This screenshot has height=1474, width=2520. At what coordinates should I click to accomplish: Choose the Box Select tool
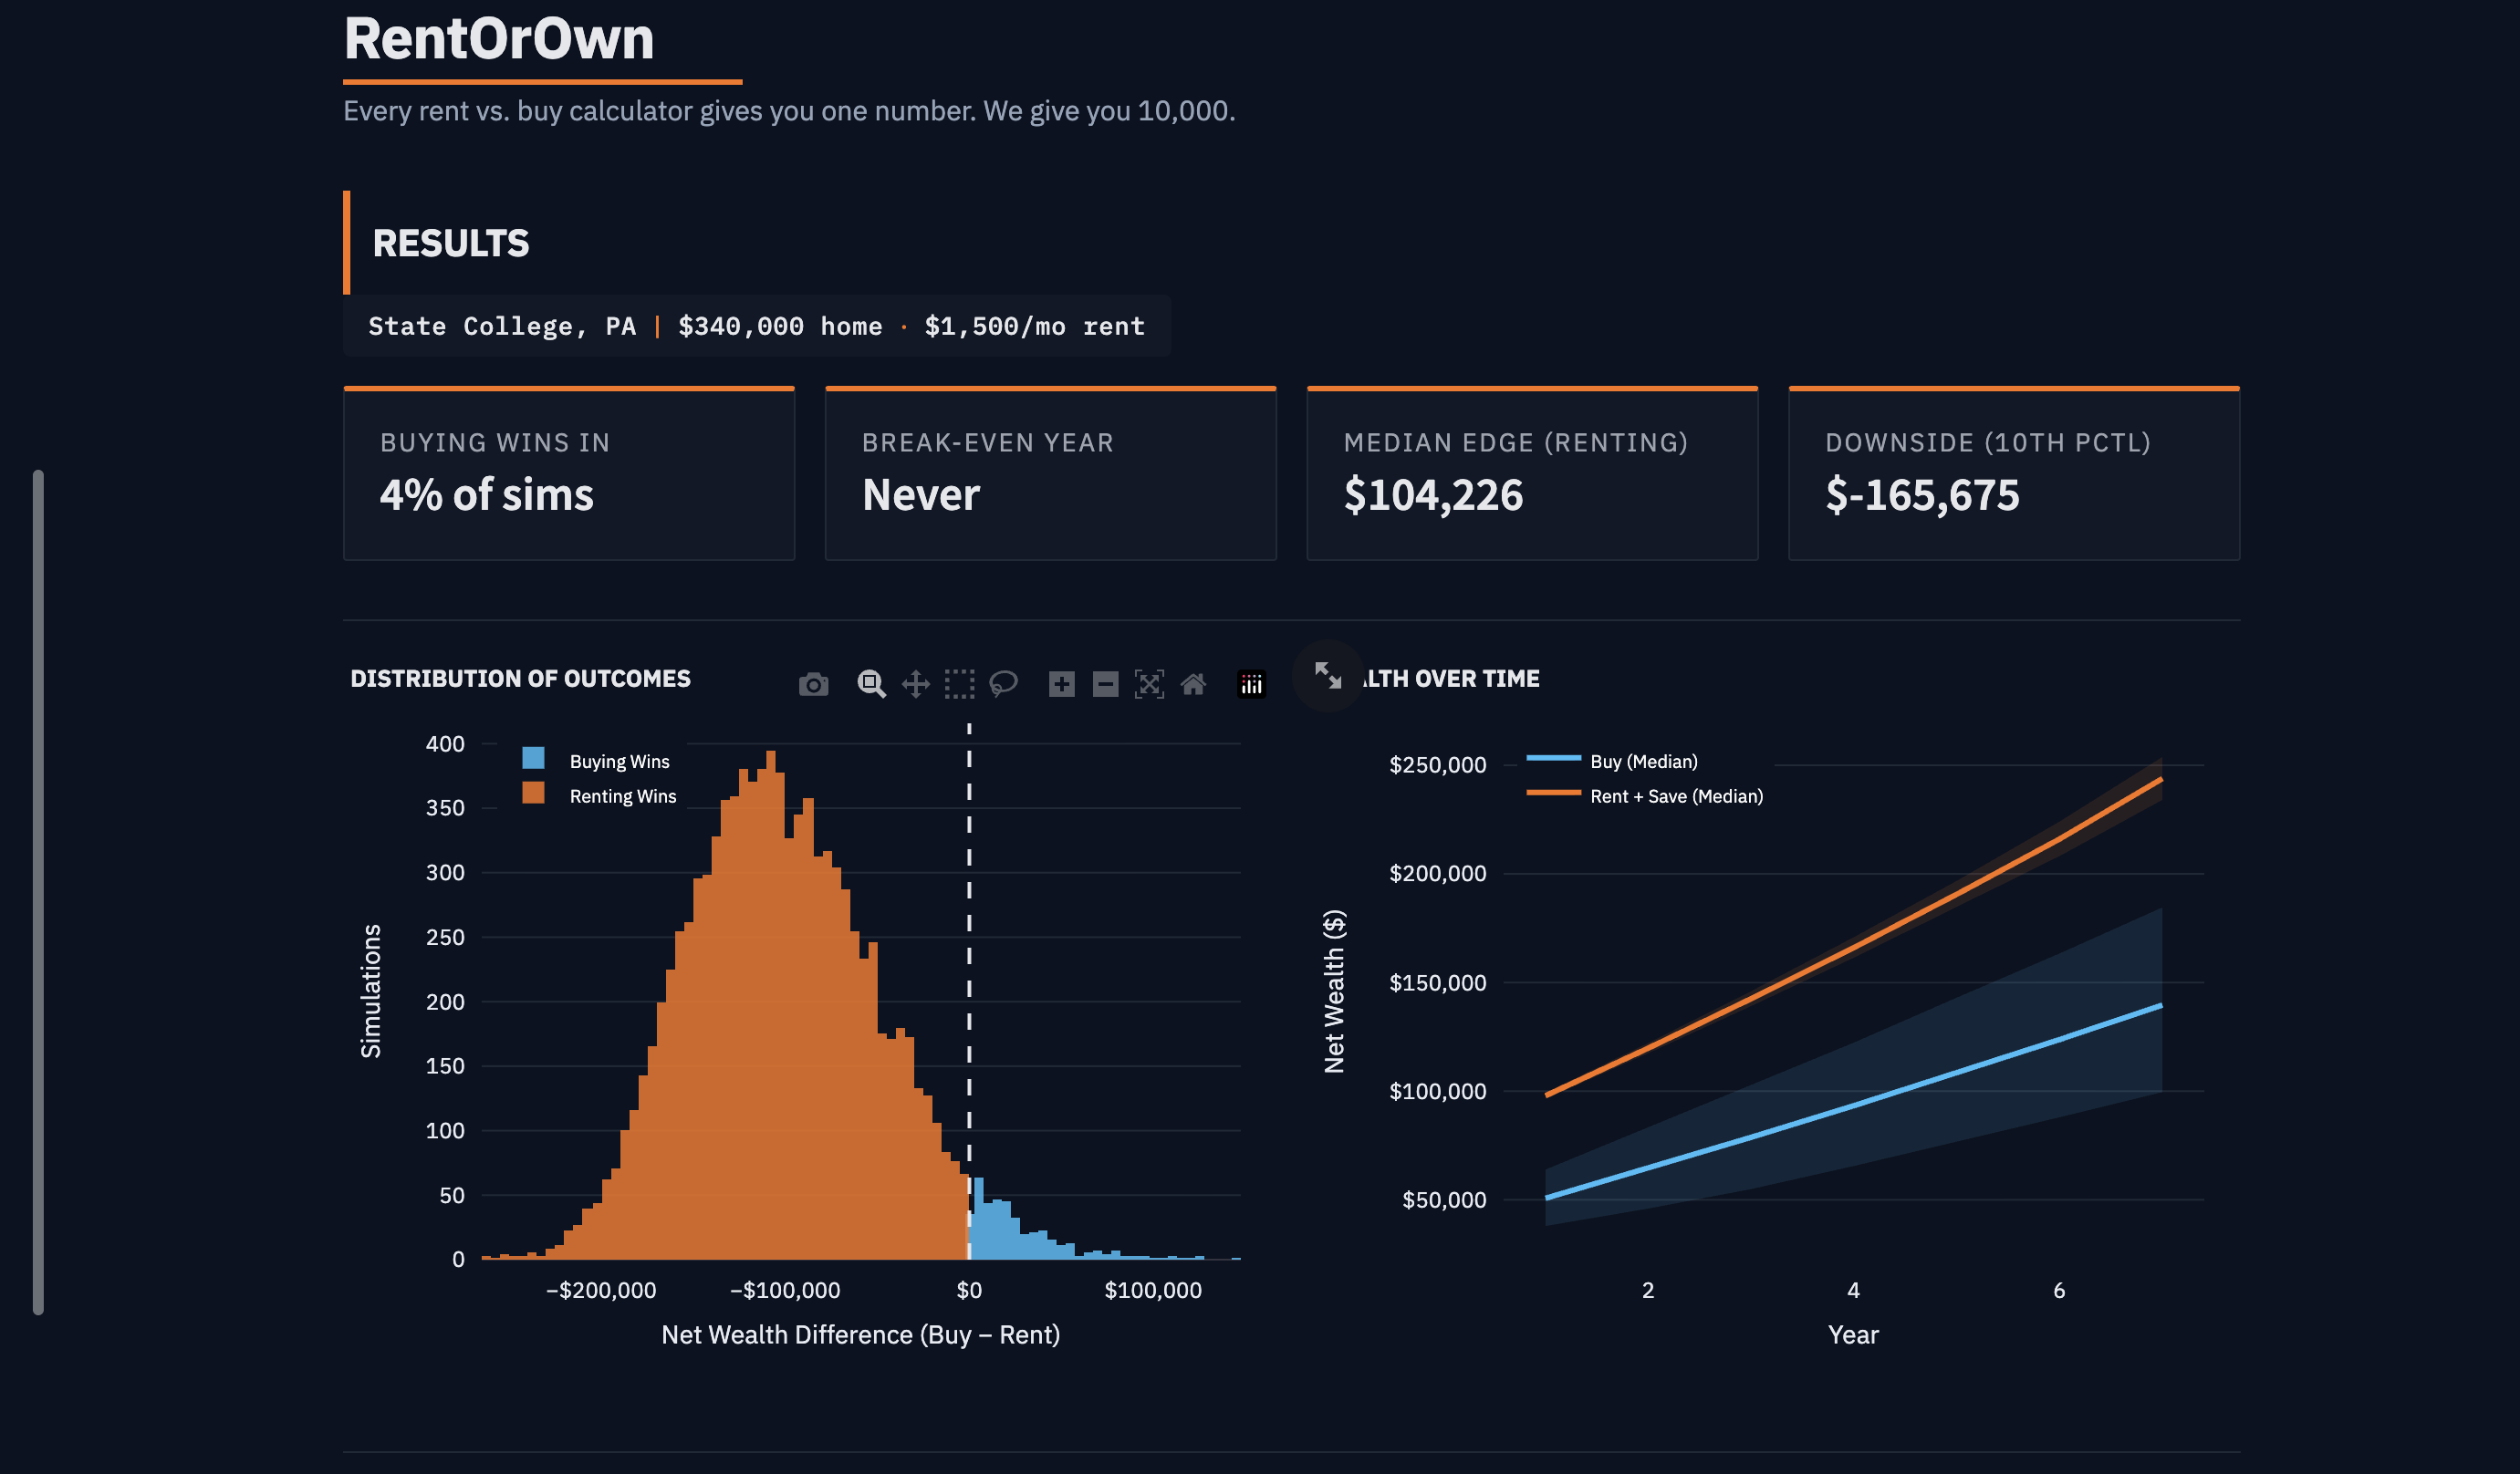pos(959,684)
